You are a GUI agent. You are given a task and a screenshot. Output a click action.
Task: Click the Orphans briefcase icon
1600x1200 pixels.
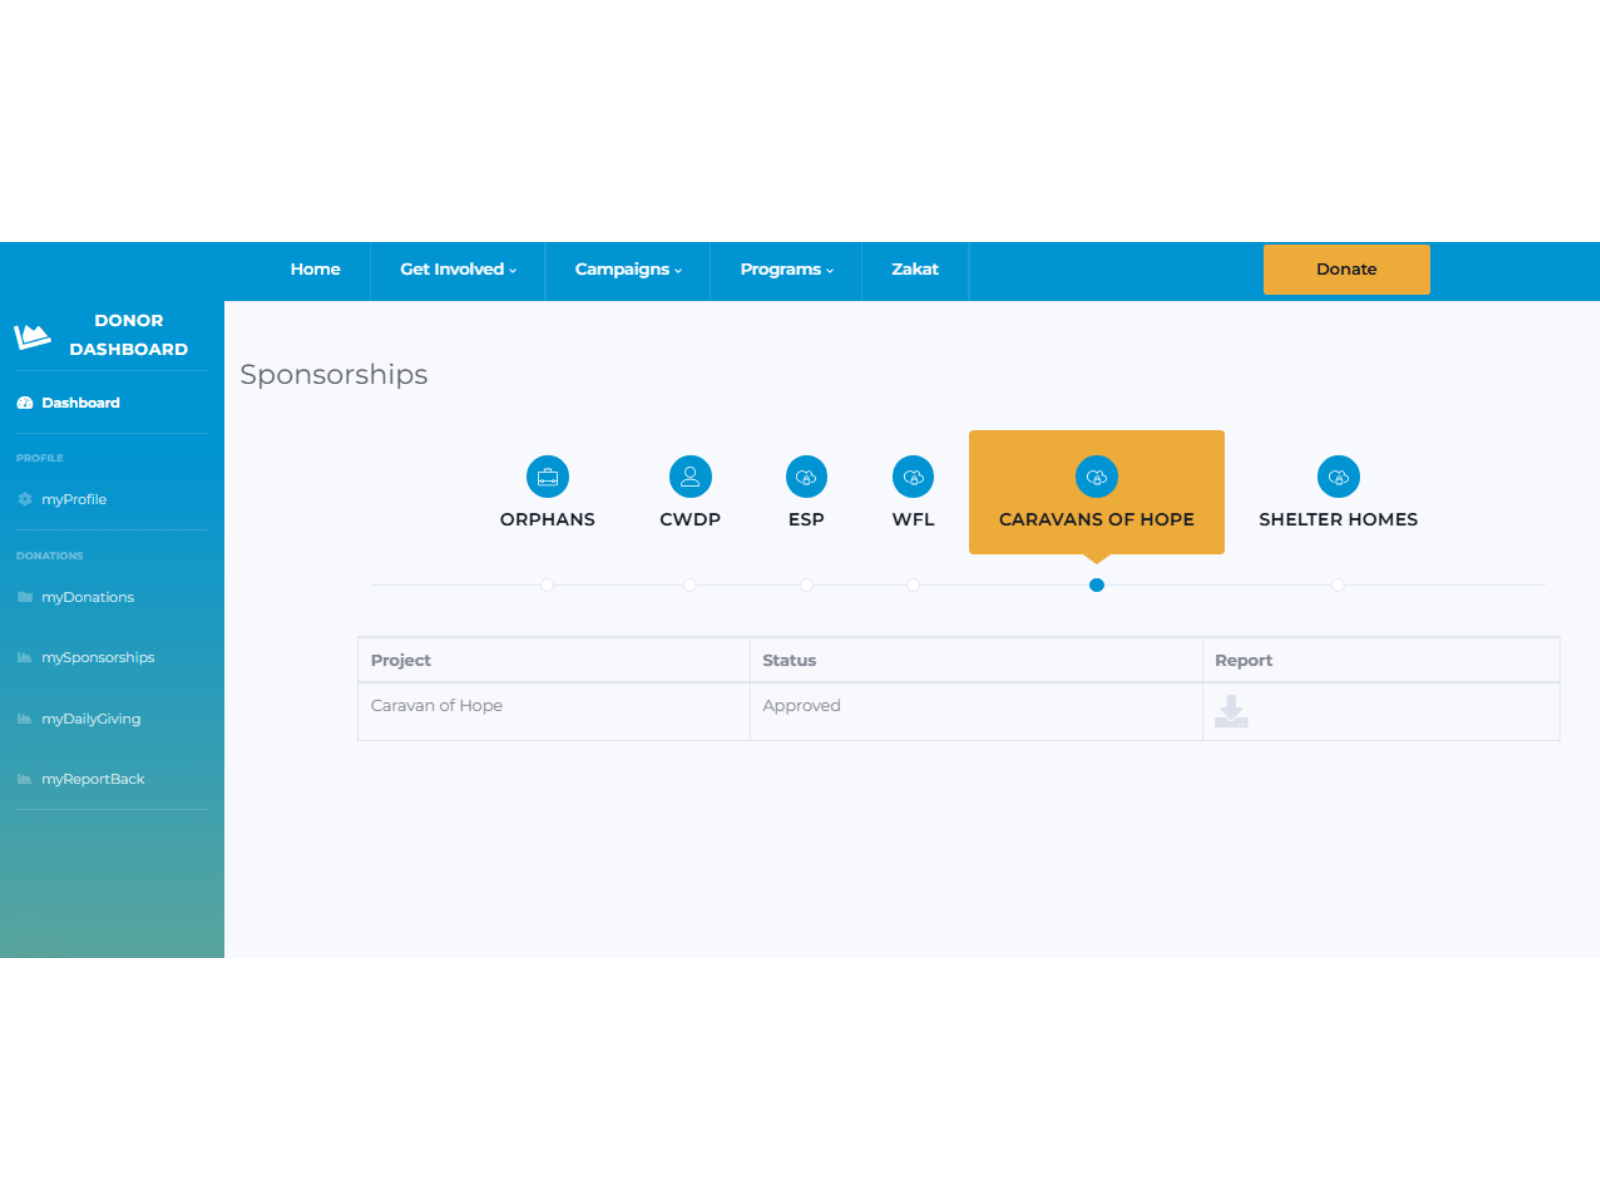click(548, 477)
